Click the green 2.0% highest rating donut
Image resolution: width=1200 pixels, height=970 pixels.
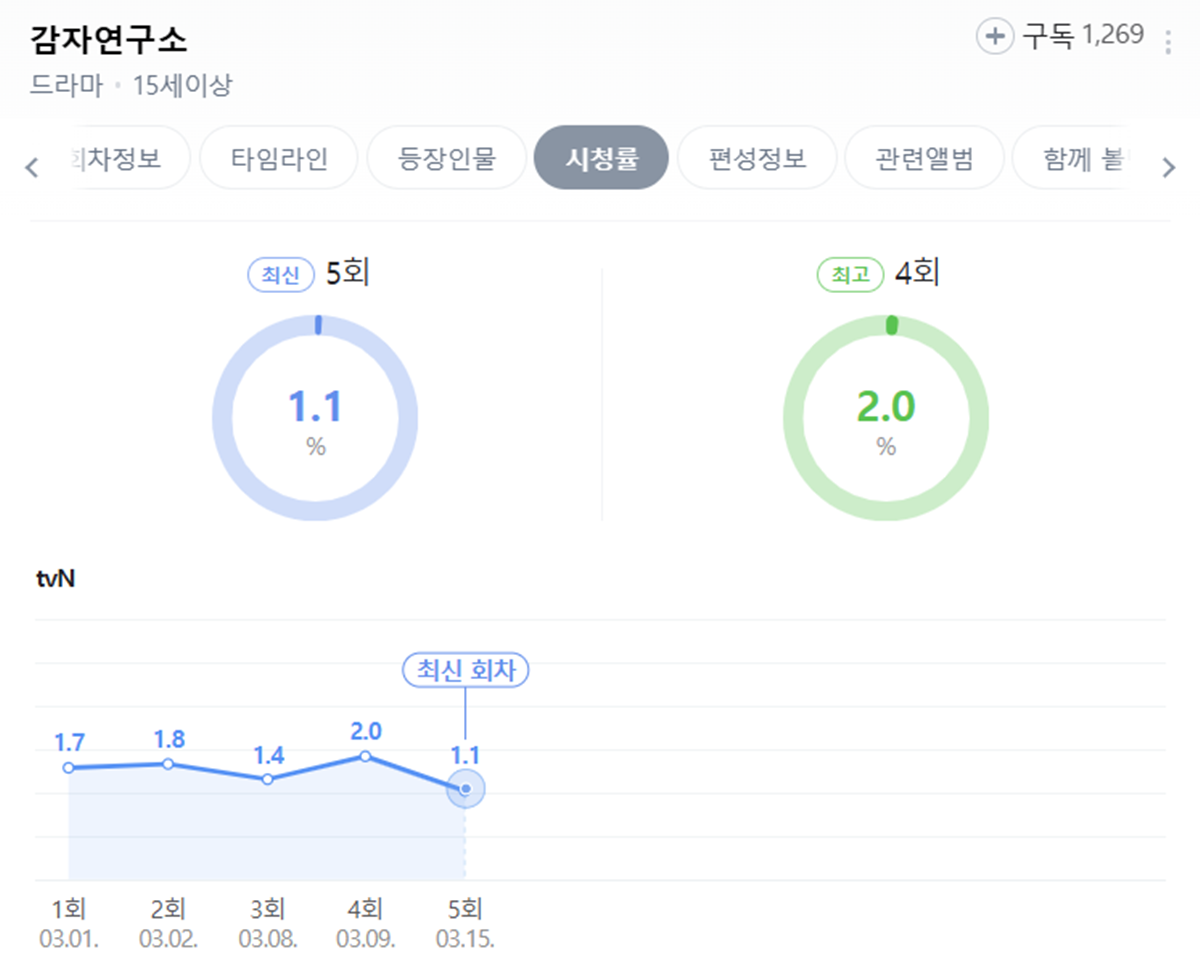coord(886,417)
